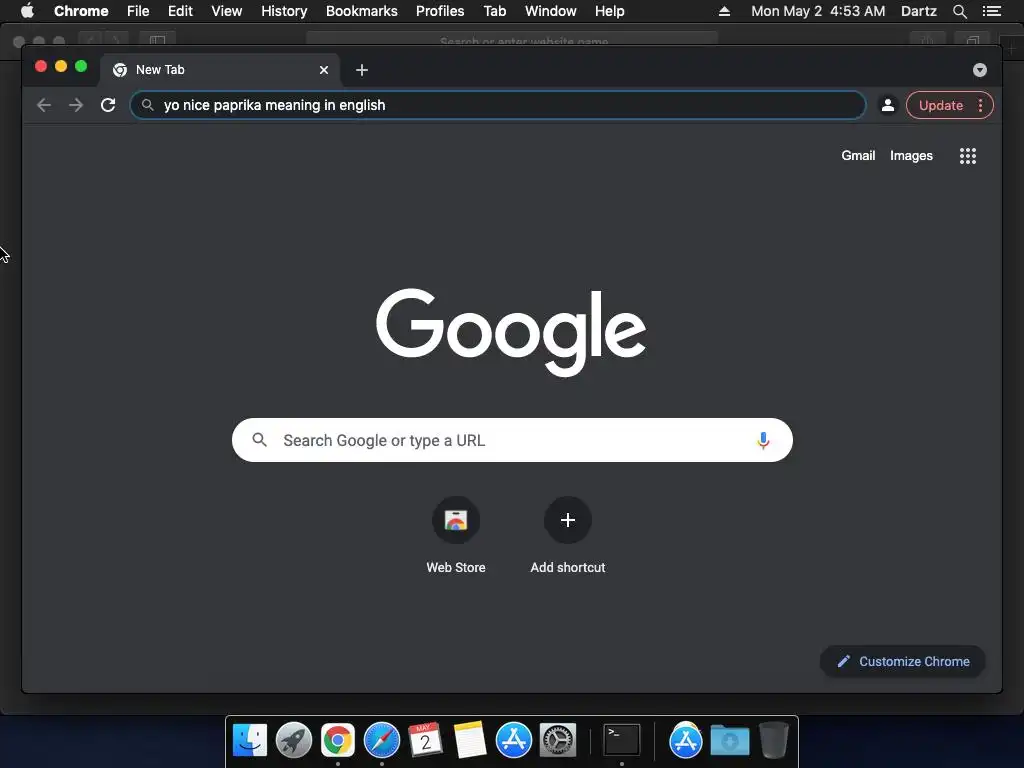Expand the tab search dropdown arrow

click(x=980, y=70)
